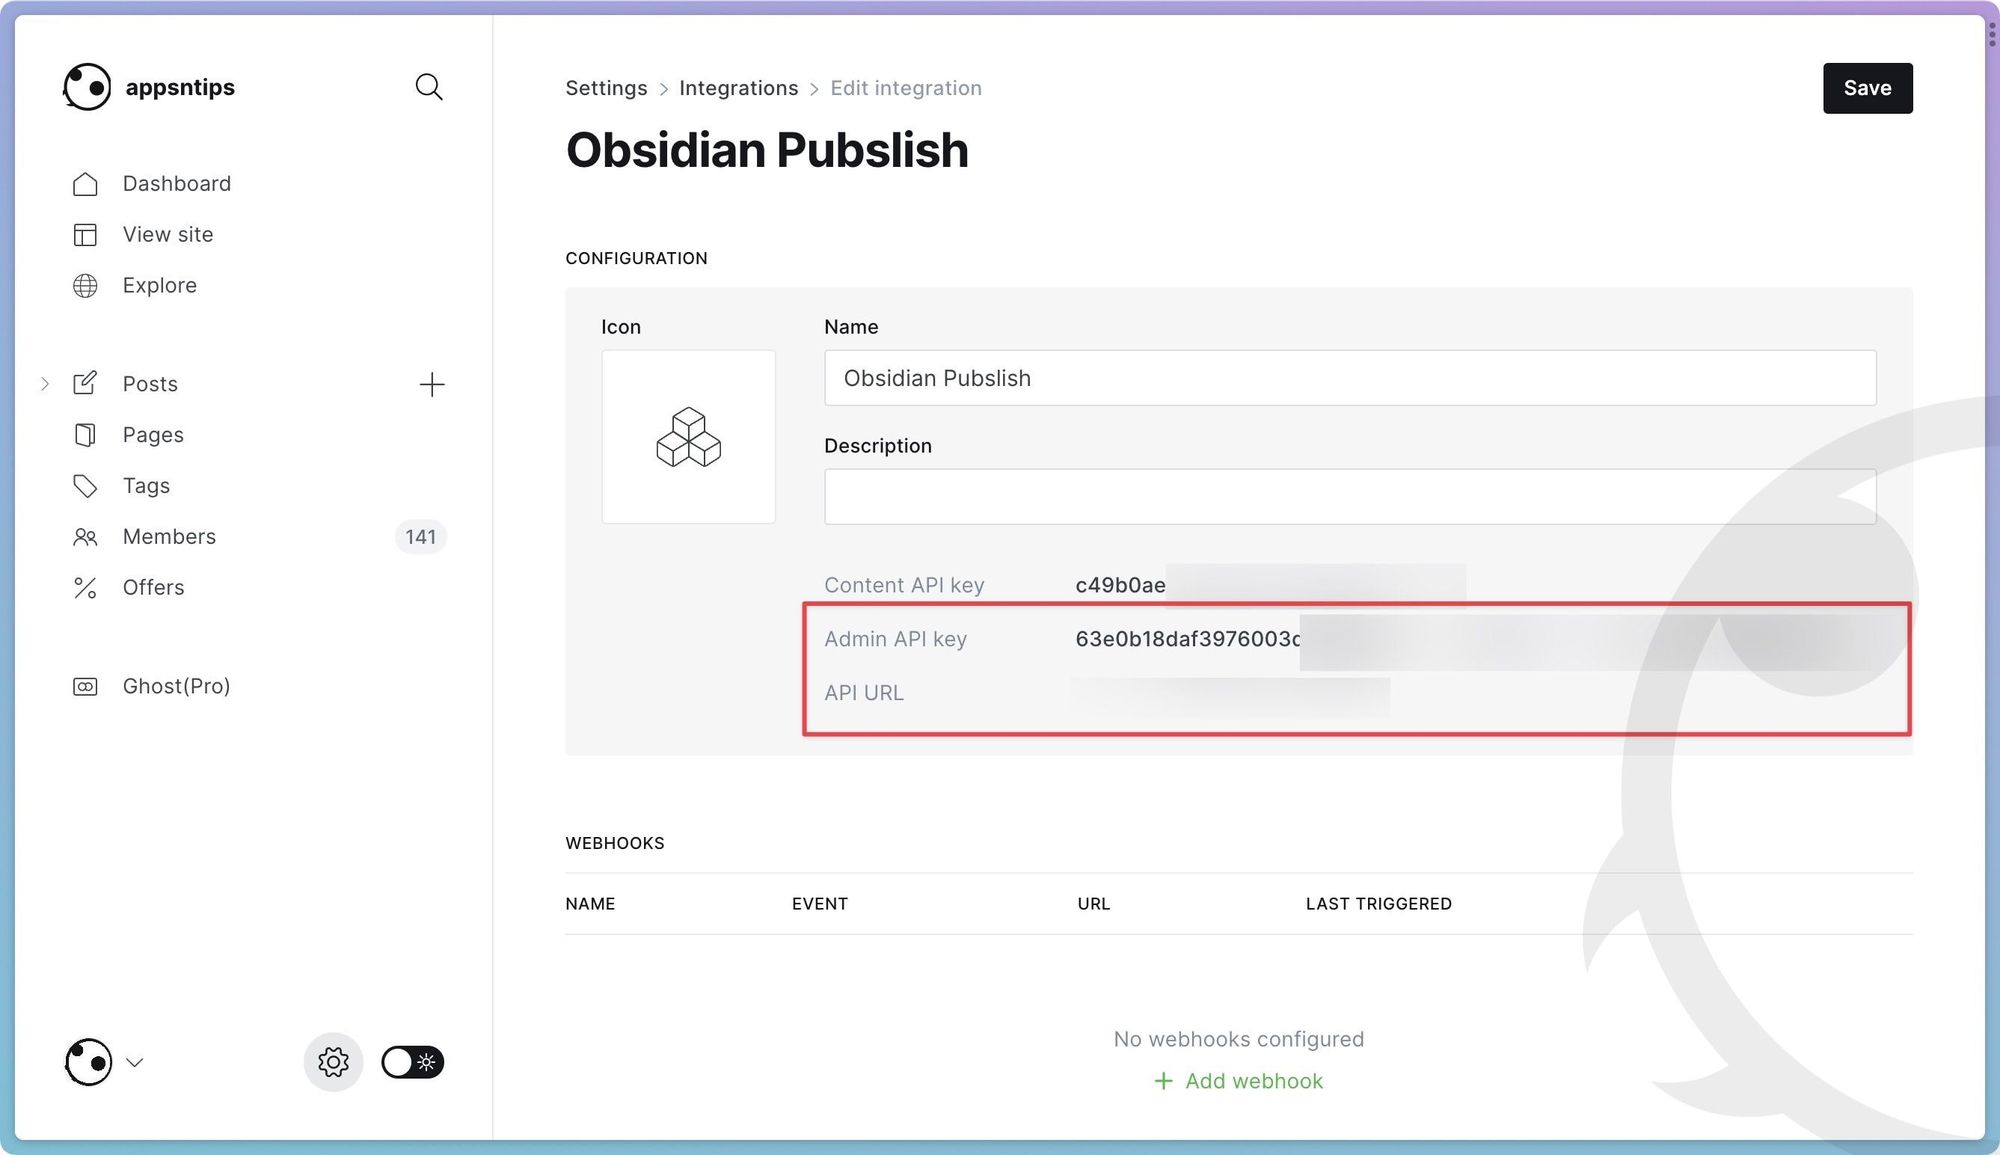Add new post with plus icon
The image size is (2000, 1155).
(x=432, y=385)
